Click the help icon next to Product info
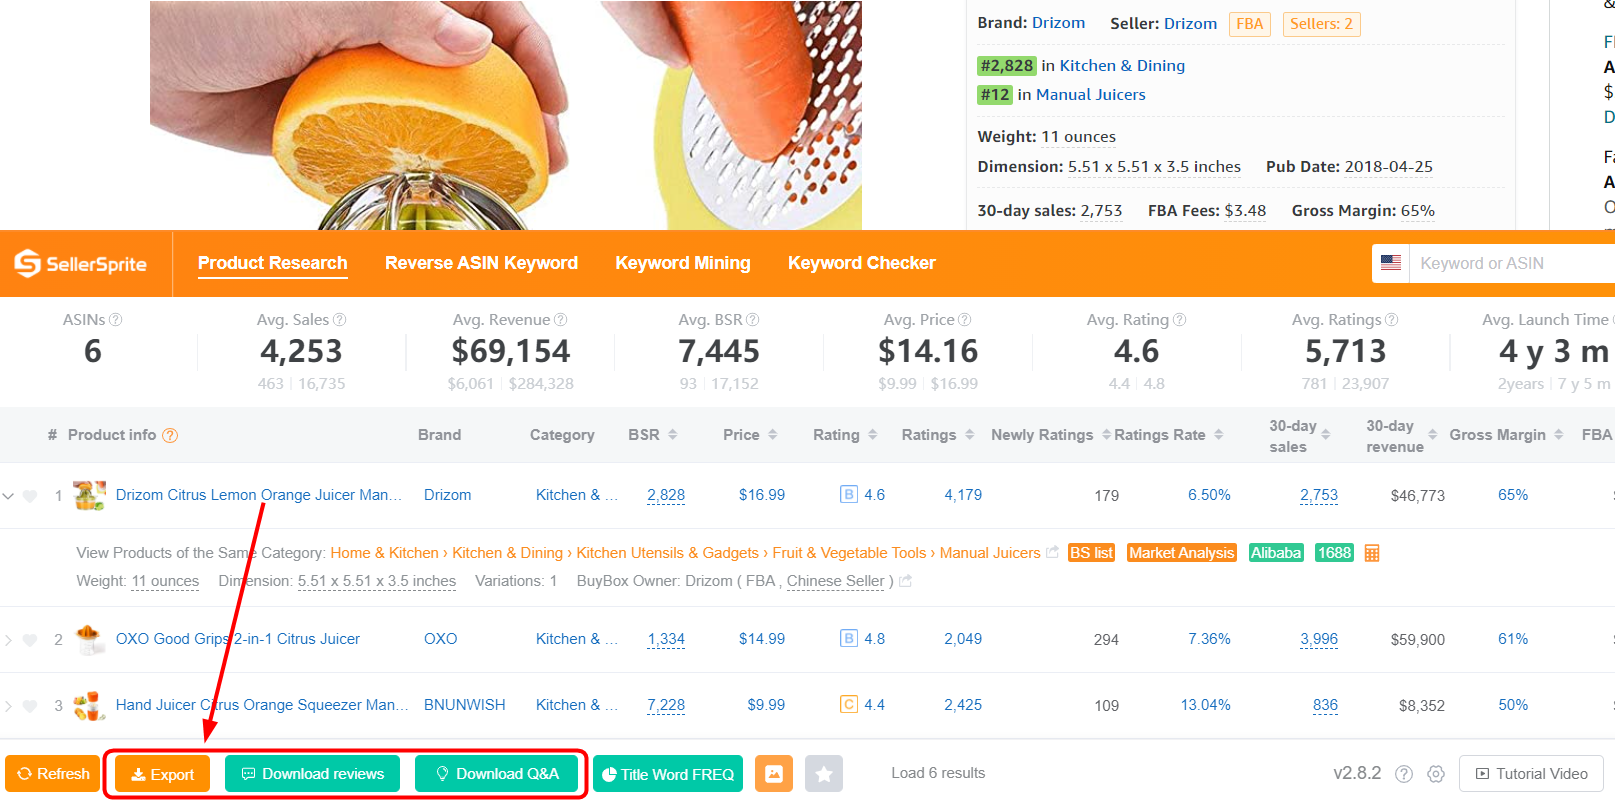The image size is (1615, 802). 170,435
